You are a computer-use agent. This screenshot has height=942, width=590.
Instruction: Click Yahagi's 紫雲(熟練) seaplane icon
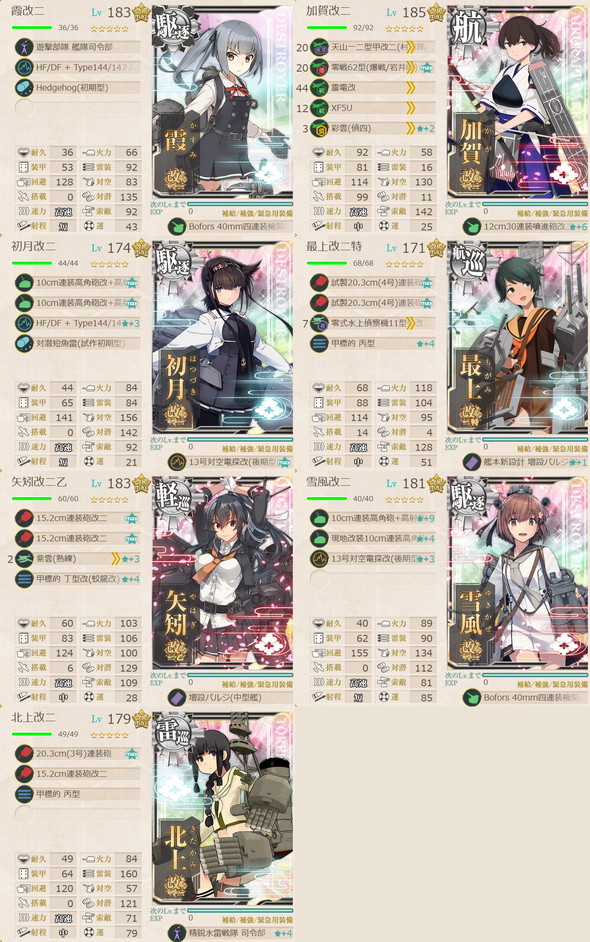coord(24,558)
